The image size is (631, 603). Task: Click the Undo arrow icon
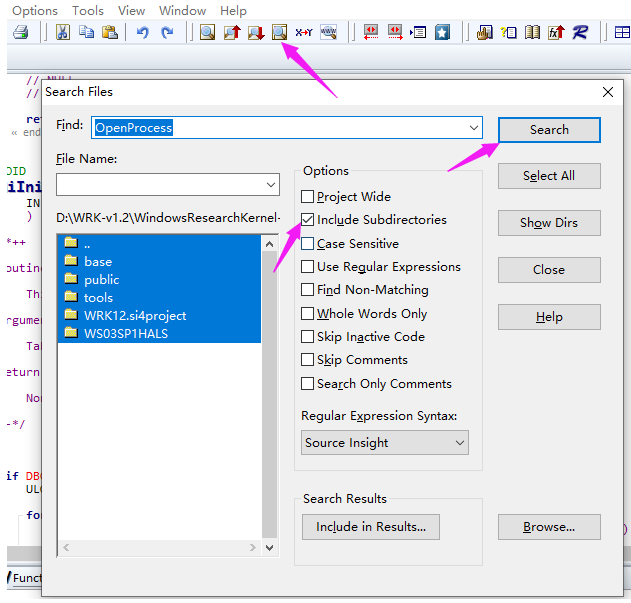click(143, 32)
